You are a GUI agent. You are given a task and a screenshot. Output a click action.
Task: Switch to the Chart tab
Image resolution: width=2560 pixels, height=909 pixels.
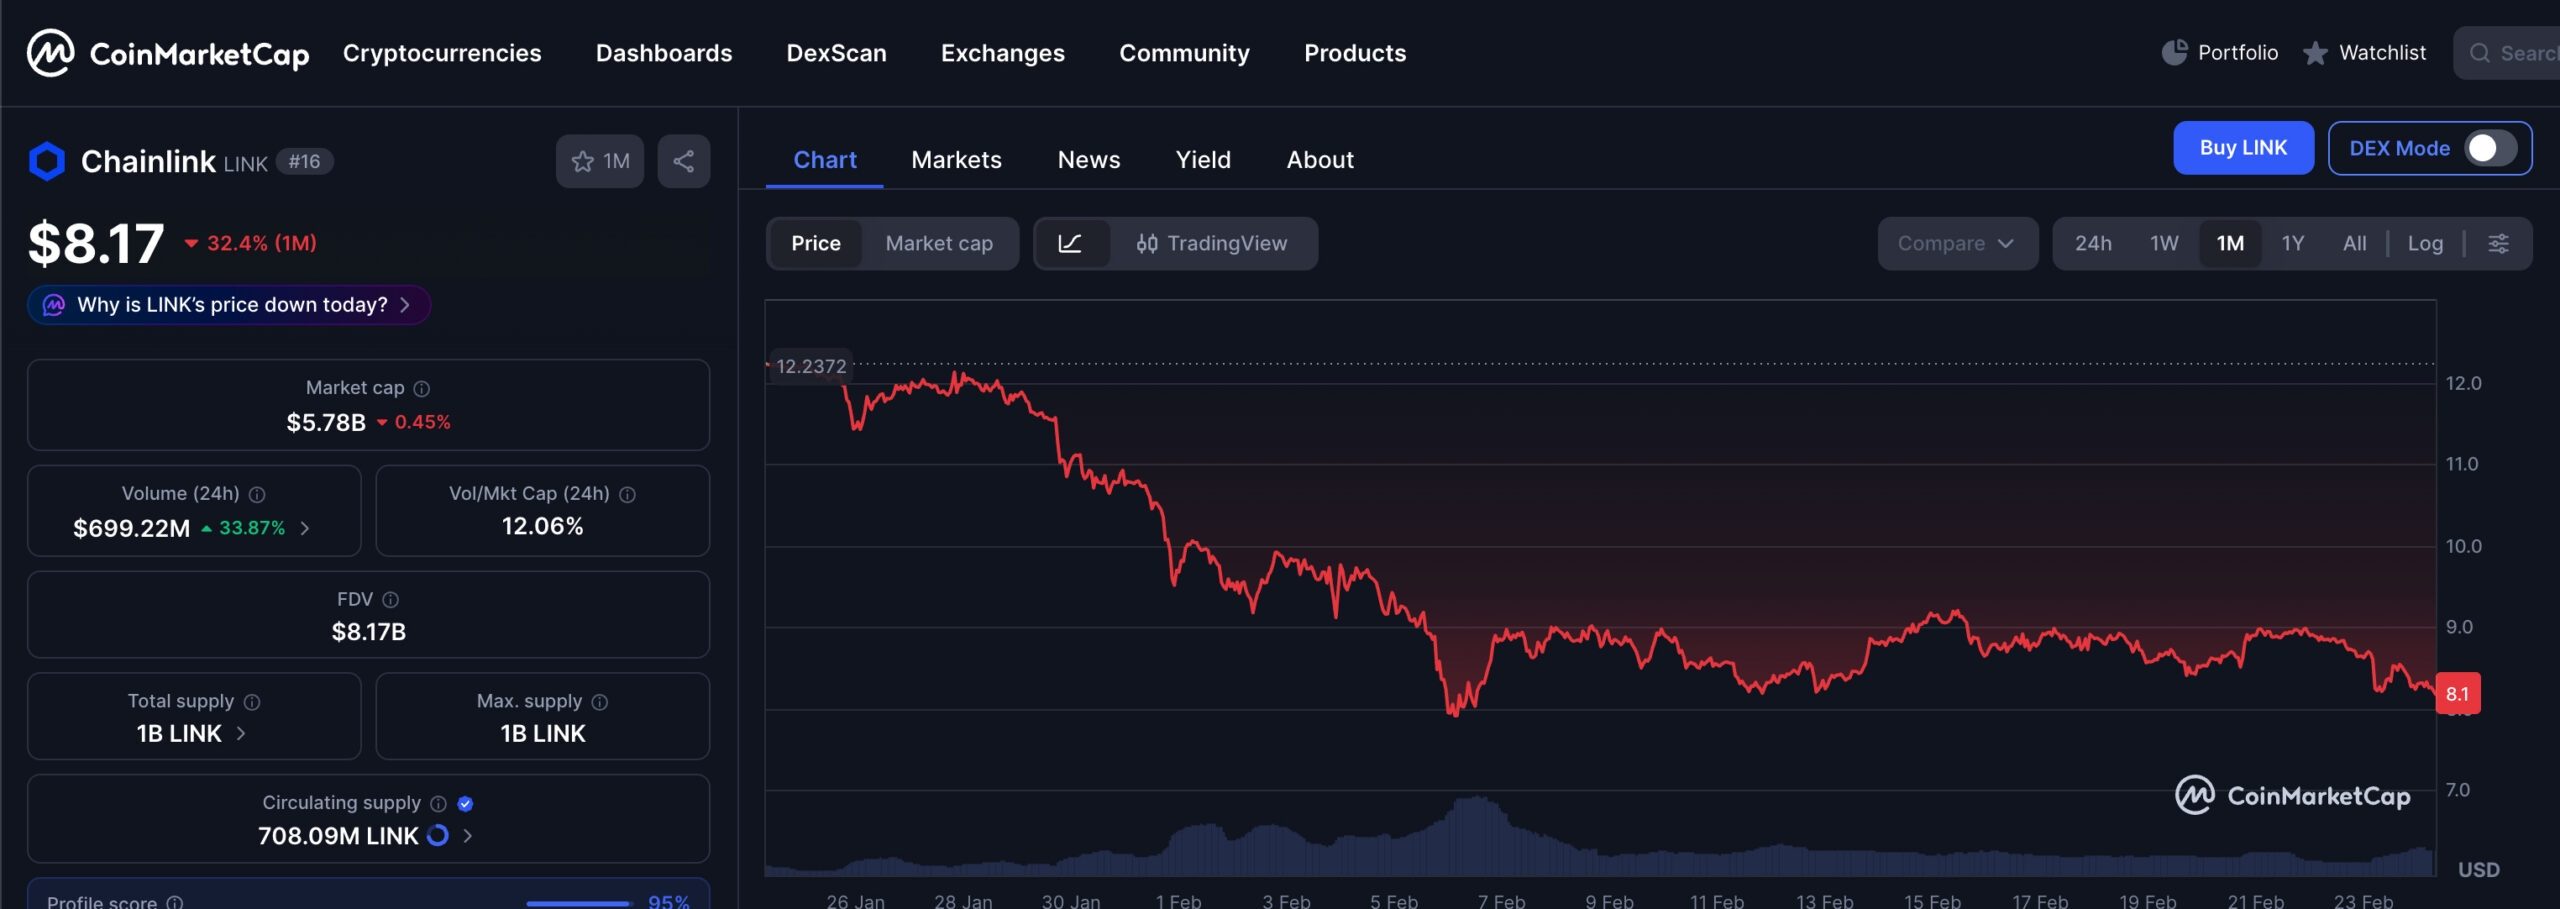(825, 160)
